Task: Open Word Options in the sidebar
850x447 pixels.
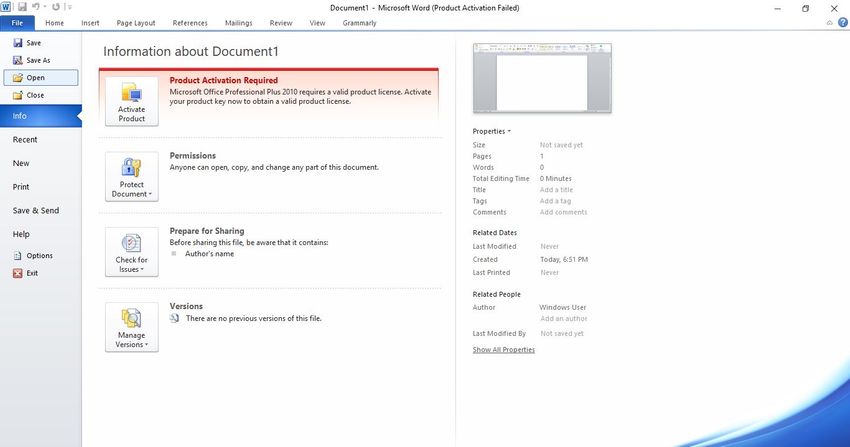Action: coord(39,256)
